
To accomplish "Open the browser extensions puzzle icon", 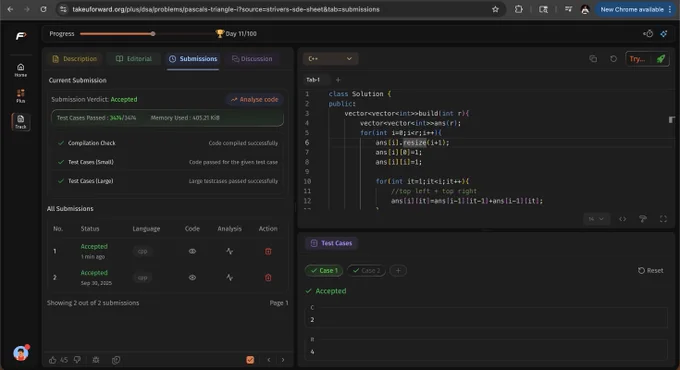I will coord(519,9).
